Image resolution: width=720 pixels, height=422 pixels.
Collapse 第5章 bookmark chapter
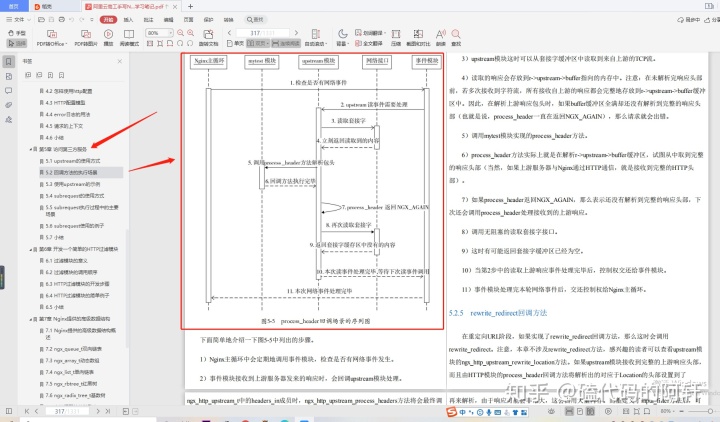click(x=31, y=149)
